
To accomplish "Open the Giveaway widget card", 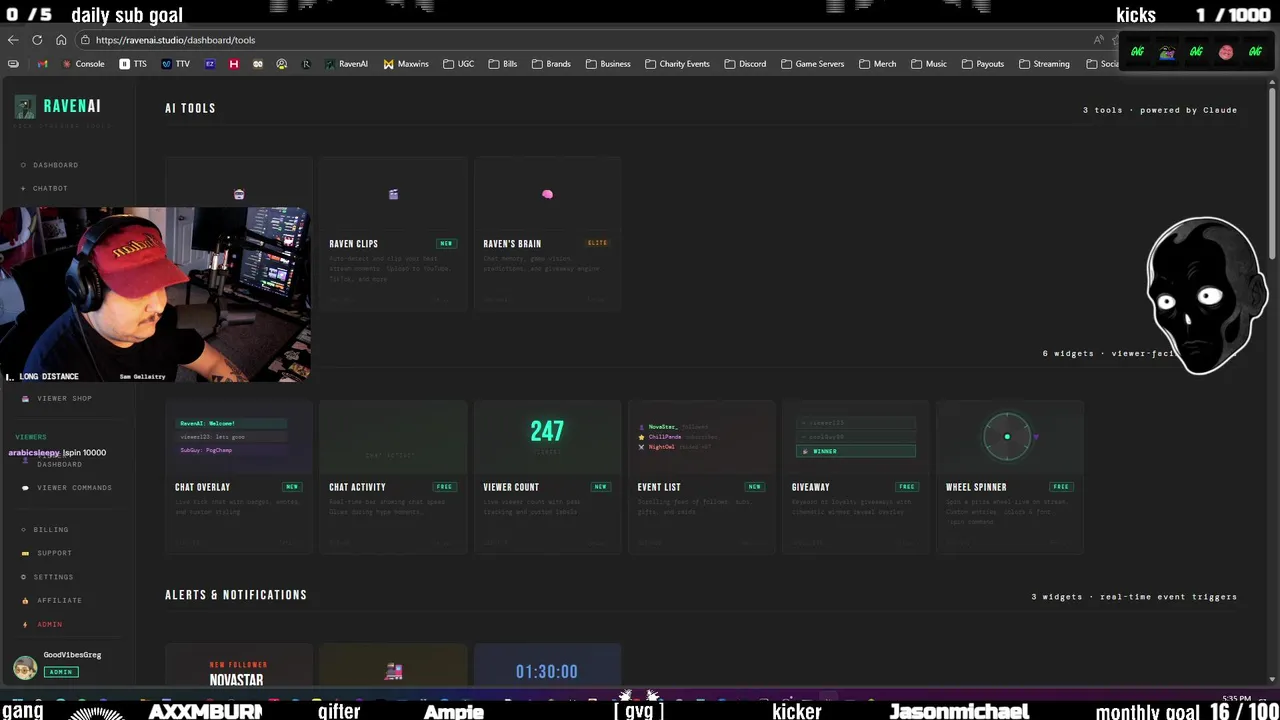I will (x=855, y=477).
